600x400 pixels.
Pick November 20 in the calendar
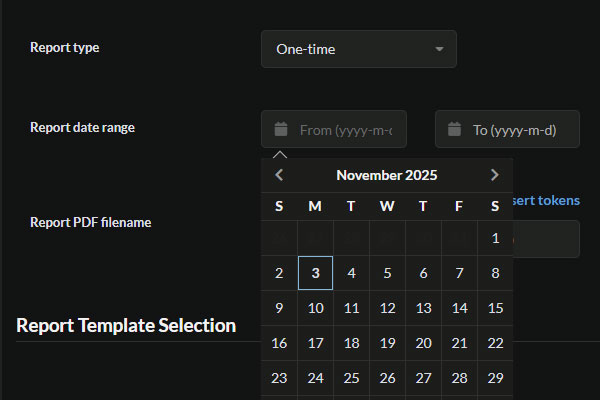click(423, 343)
